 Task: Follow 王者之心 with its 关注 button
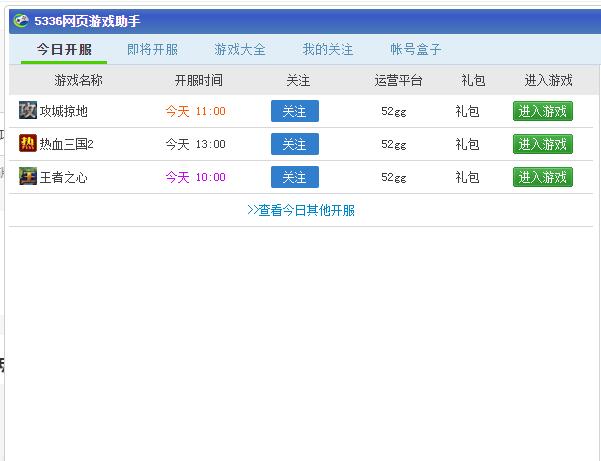tap(295, 177)
